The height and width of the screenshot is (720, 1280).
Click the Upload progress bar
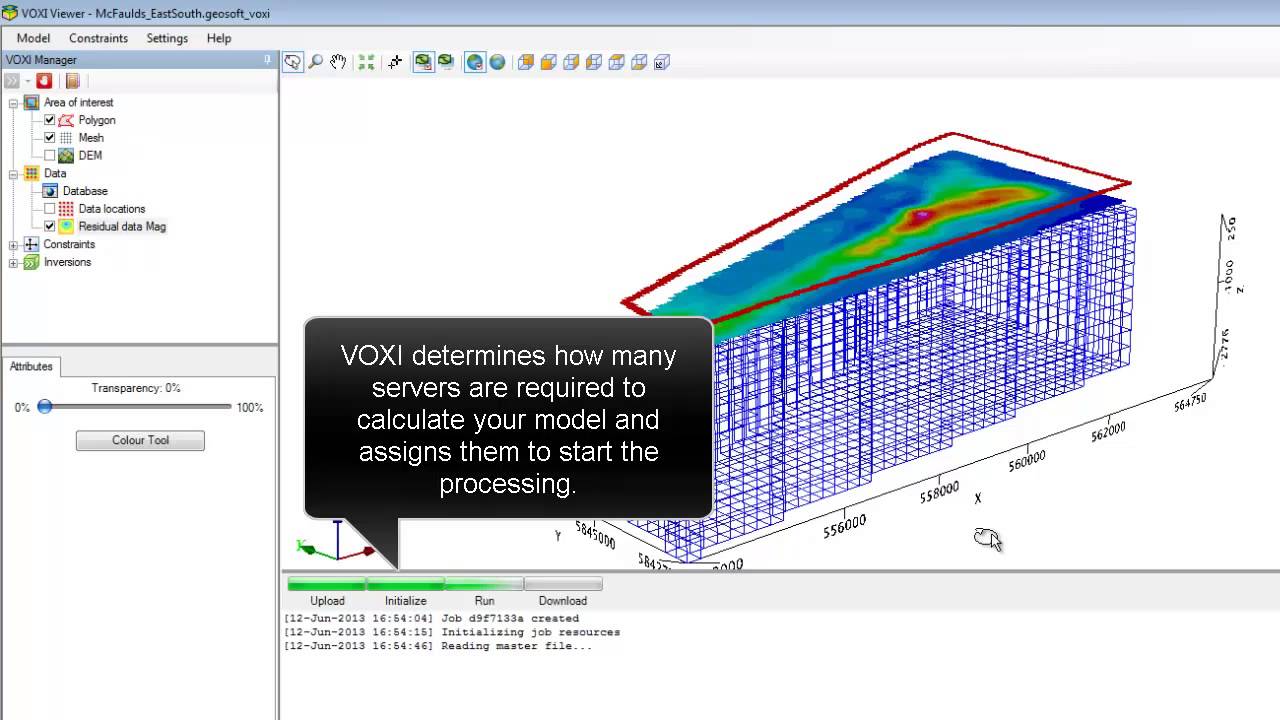pyautogui.click(x=327, y=584)
